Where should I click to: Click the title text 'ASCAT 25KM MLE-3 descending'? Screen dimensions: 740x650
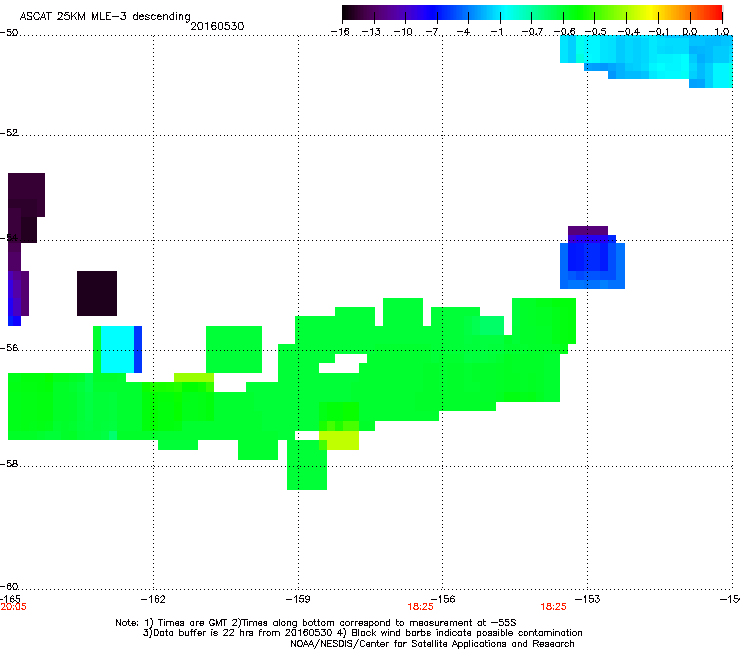point(105,16)
